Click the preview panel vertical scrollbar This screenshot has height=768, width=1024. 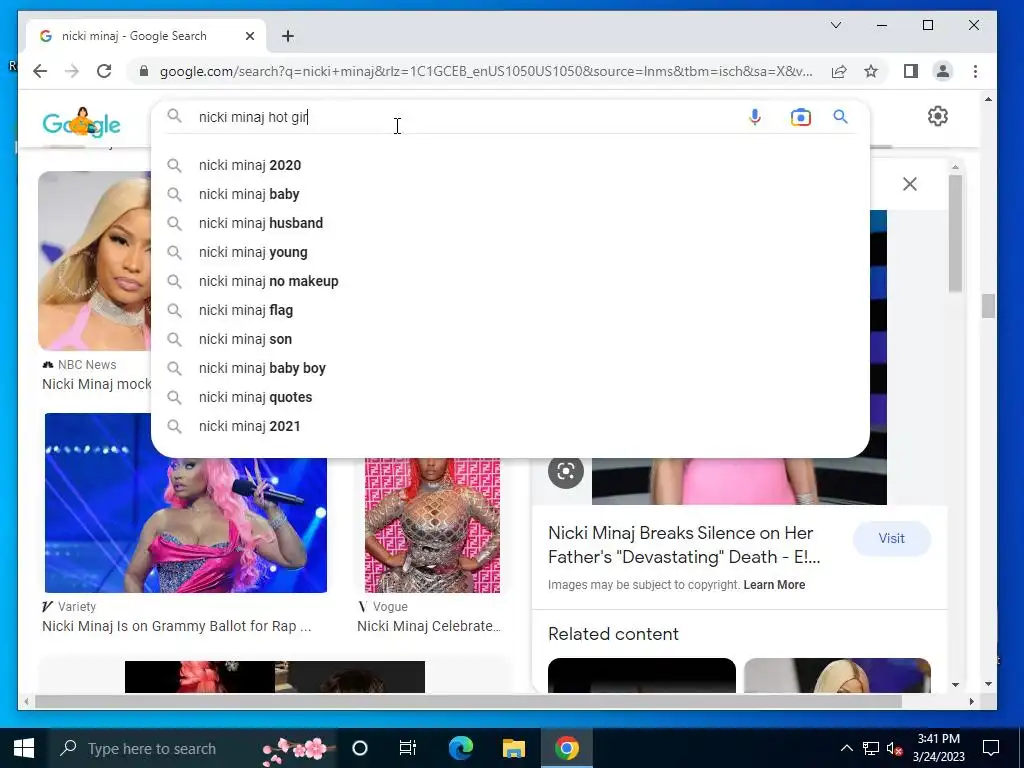(955, 232)
